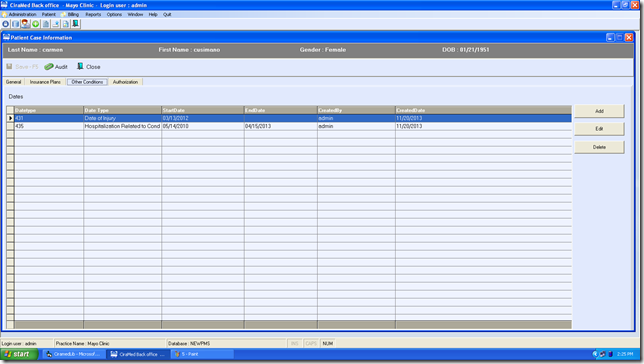Click the Database: NEWPMS status text

pos(189,343)
